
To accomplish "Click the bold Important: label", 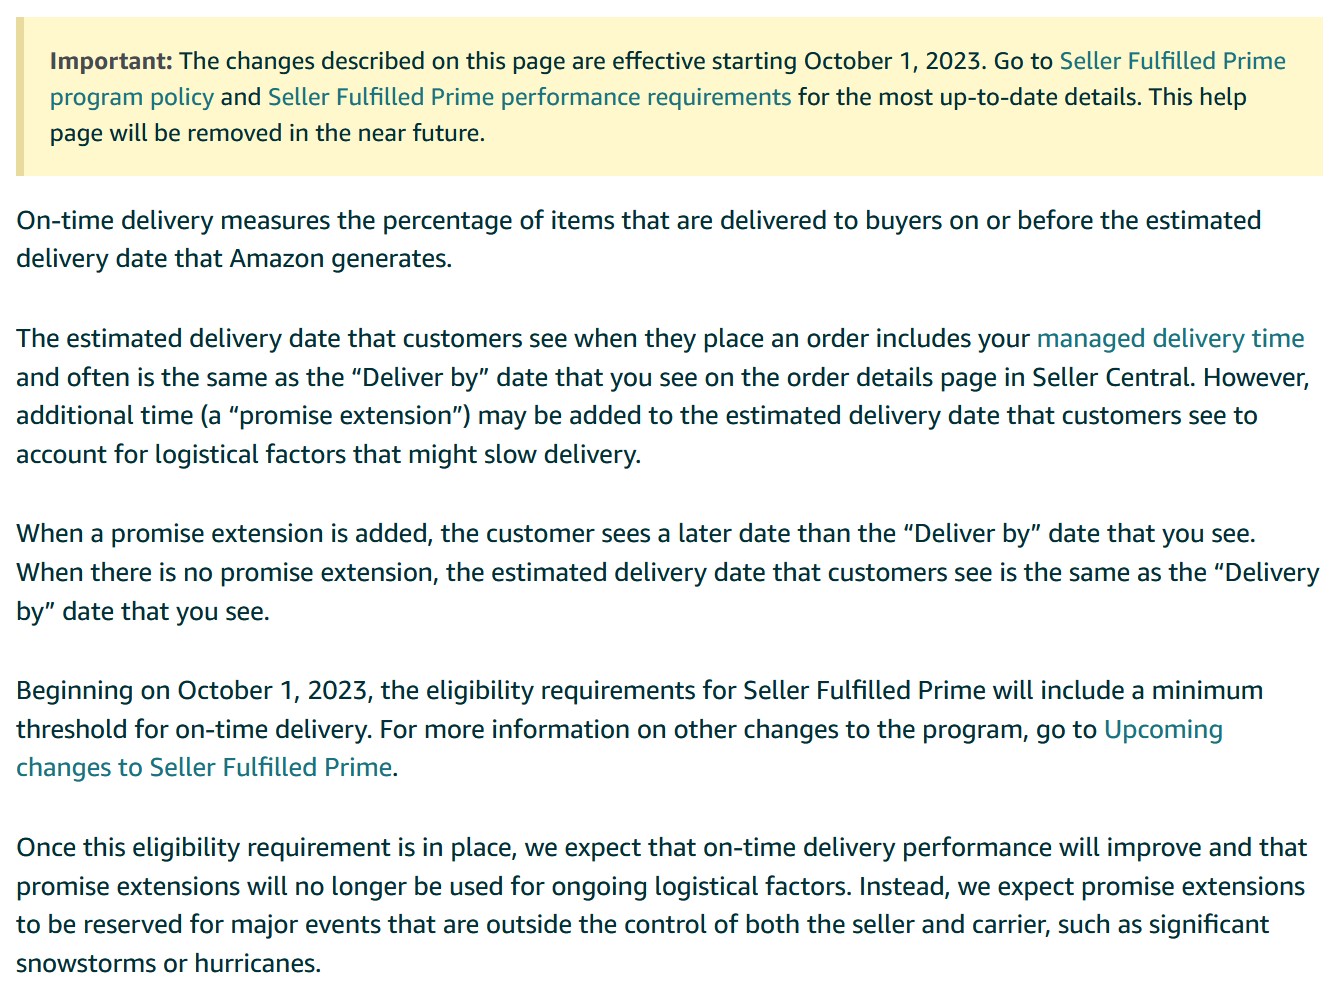I will (111, 61).
